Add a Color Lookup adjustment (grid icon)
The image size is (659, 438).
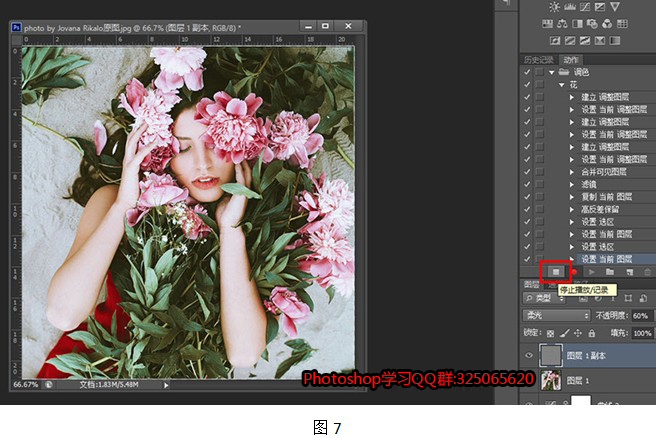[622, 24]
